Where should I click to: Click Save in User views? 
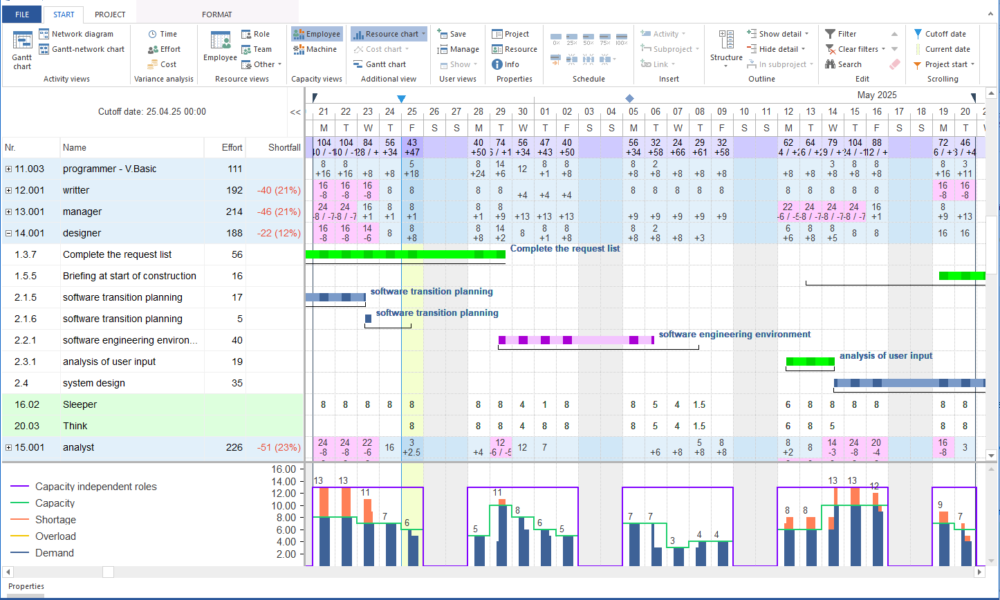tap(450, 34)
